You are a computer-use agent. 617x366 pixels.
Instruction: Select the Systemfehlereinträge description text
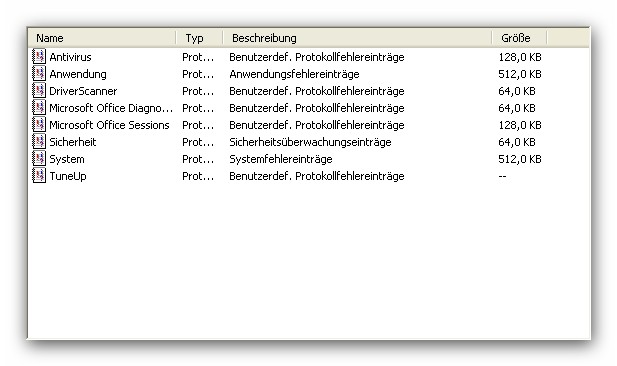[281, 159]
